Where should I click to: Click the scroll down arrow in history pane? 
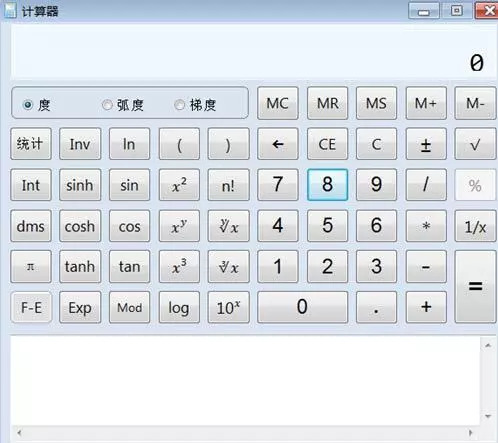tap(488, 416)
